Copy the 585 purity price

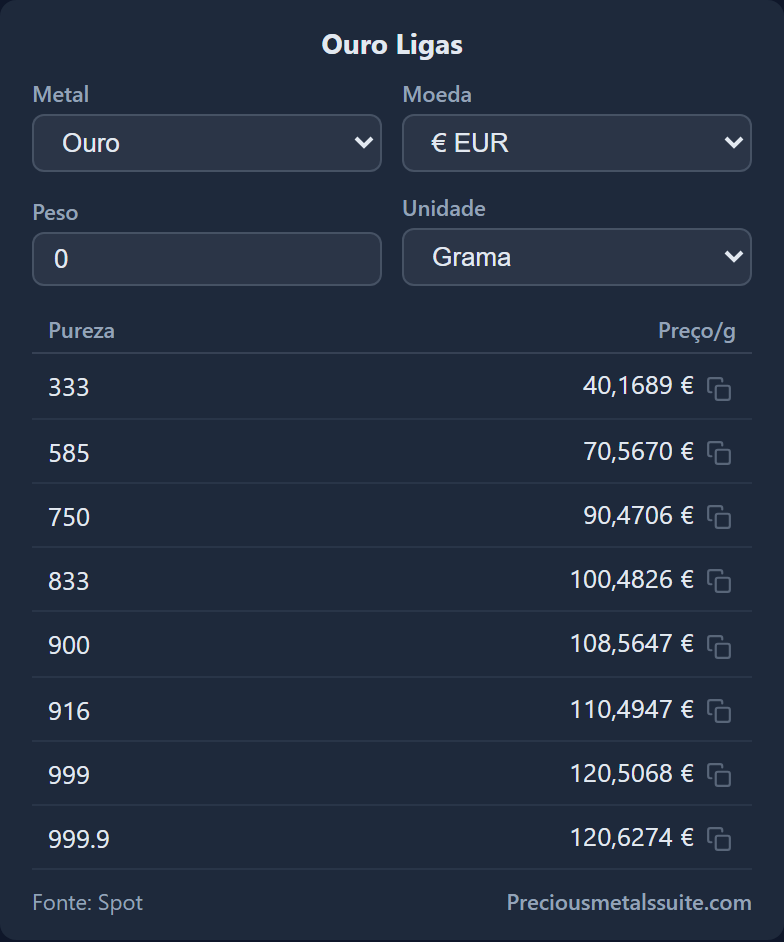point(719,452)
